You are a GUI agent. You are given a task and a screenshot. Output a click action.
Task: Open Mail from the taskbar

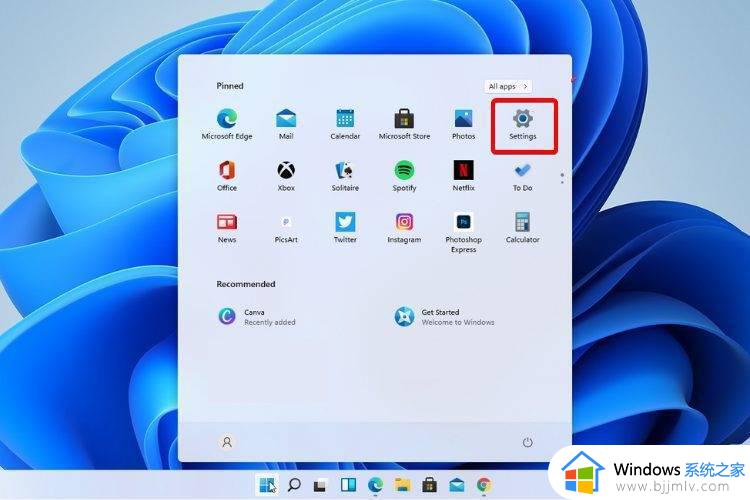[457, 485]
